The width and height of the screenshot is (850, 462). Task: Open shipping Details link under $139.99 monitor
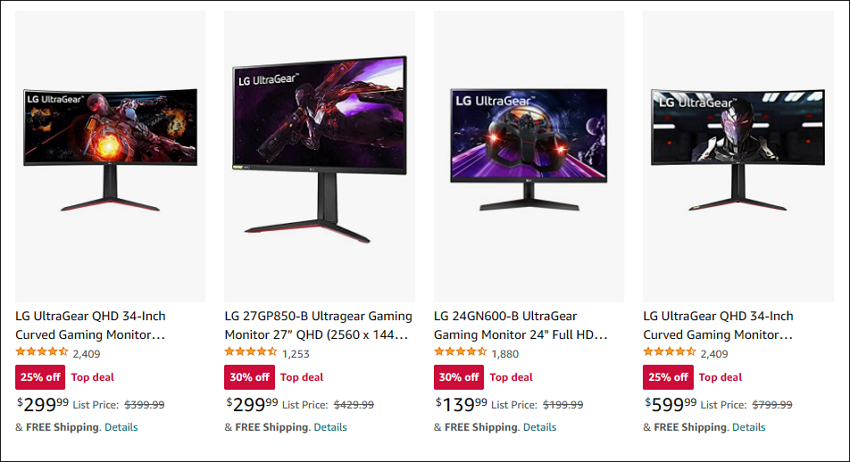pos(539,427)
